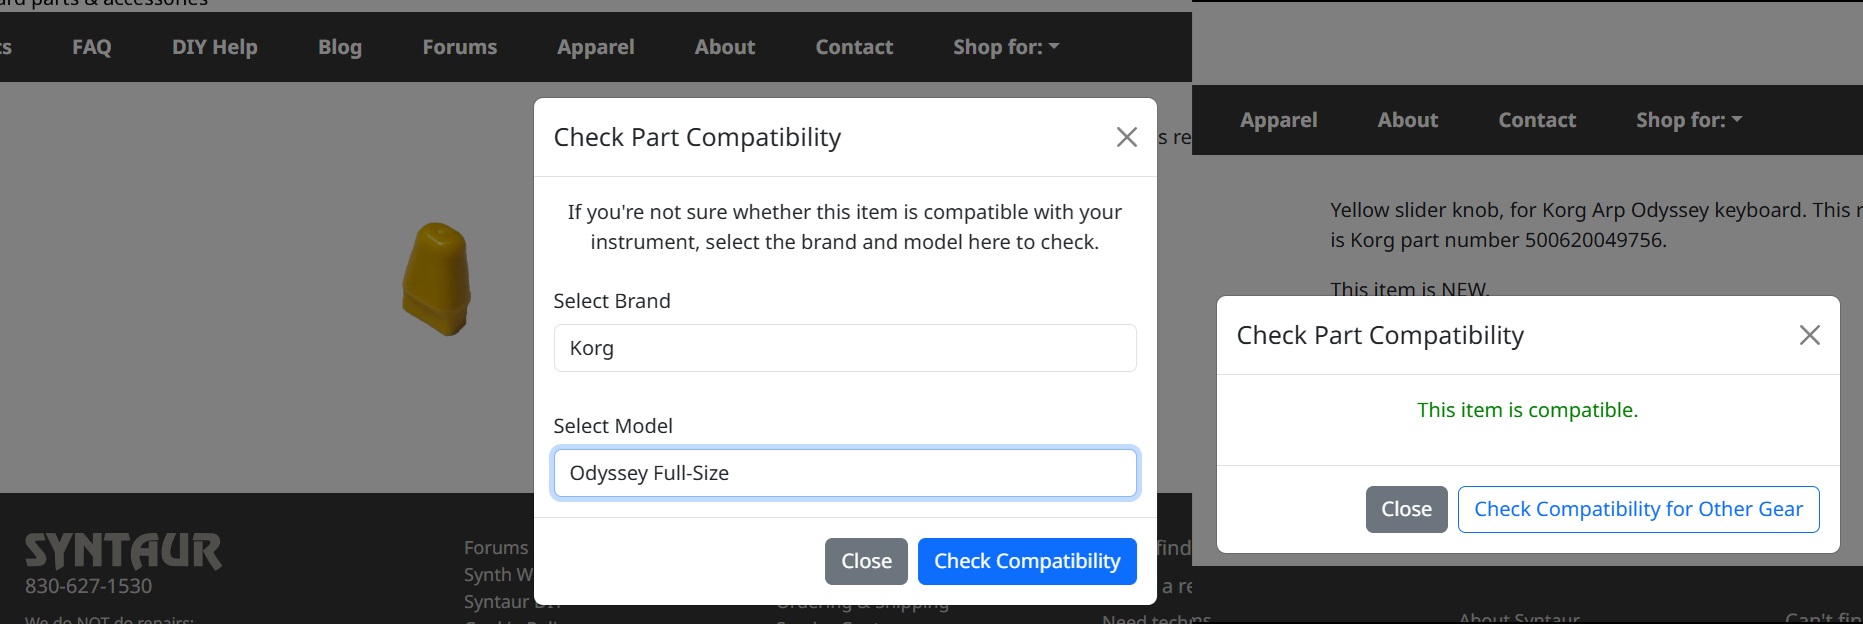Expand the left 'Shop for:' menu
This screenshot has height=624, width=1863.
coord(1005,47)
